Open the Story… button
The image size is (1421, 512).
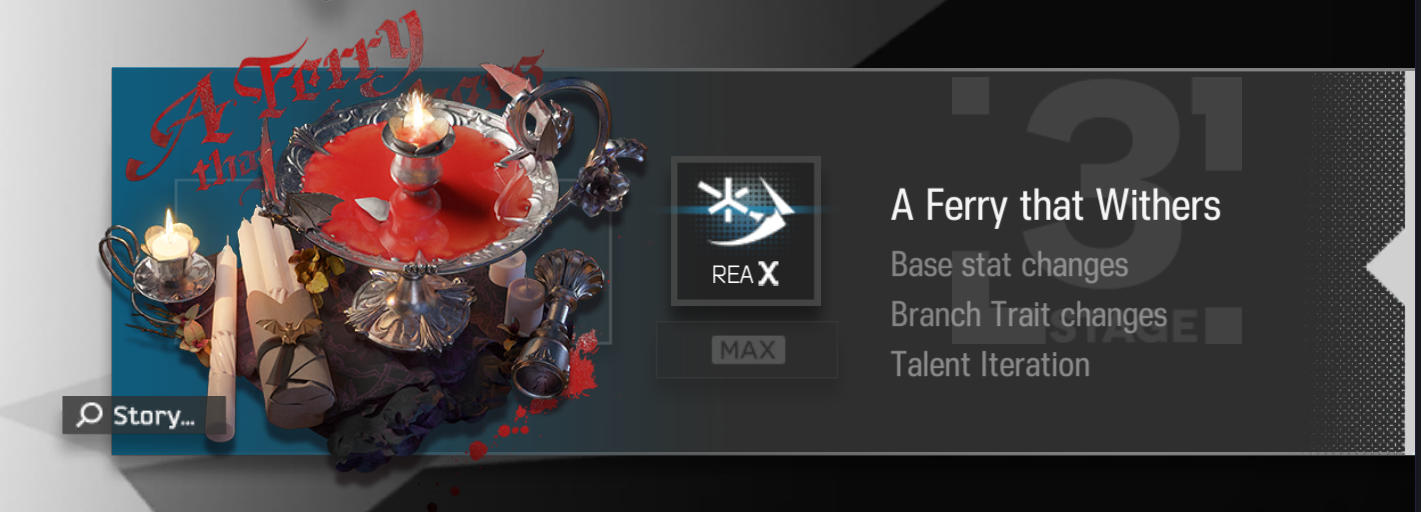click(144, 415)
